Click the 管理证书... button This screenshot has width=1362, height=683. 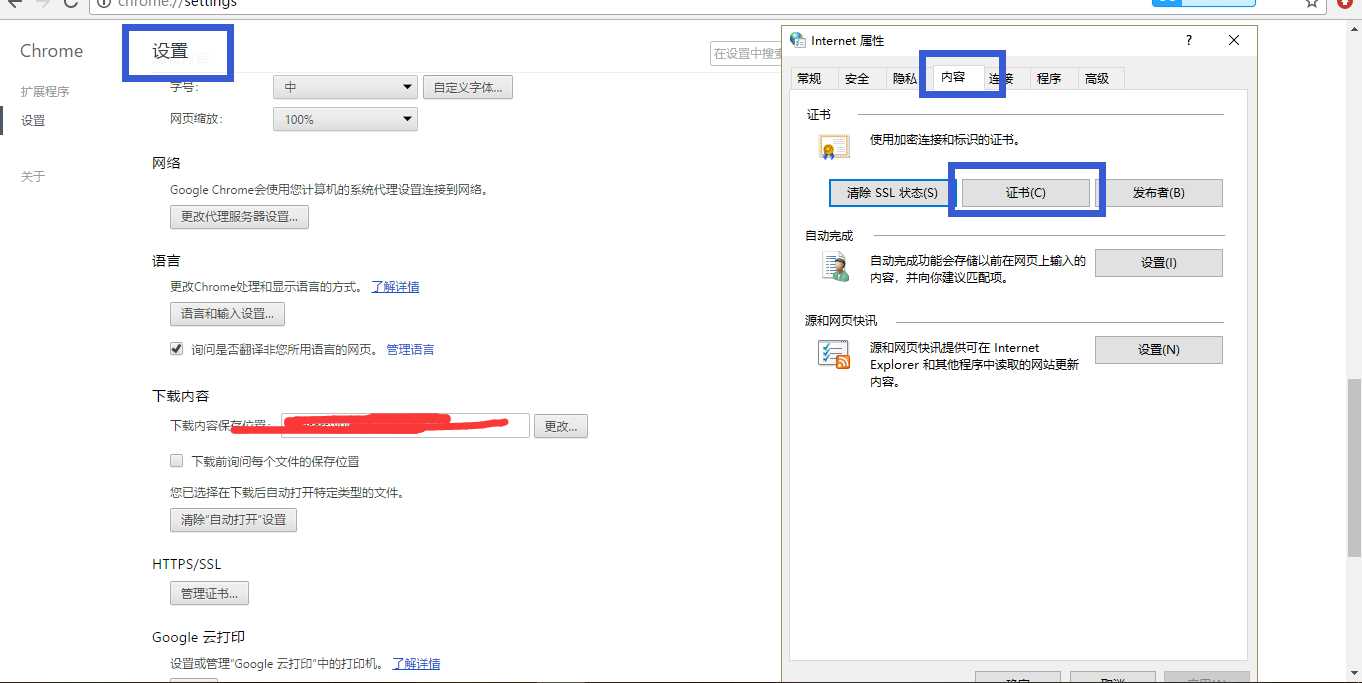[x=209, y=593]
